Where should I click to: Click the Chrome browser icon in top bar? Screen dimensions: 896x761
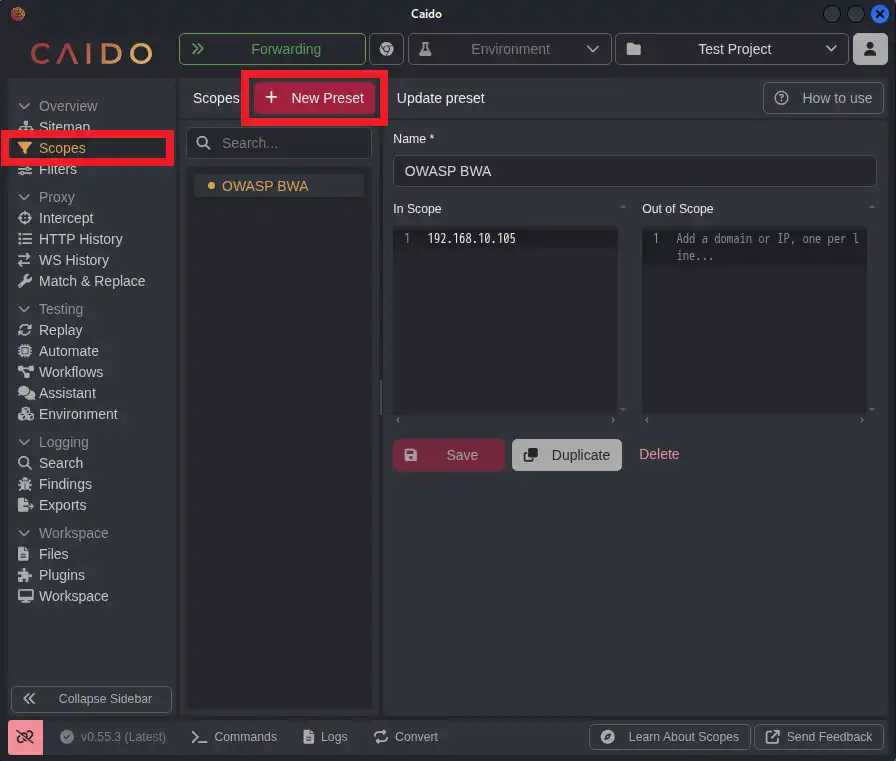pos(386,49)
